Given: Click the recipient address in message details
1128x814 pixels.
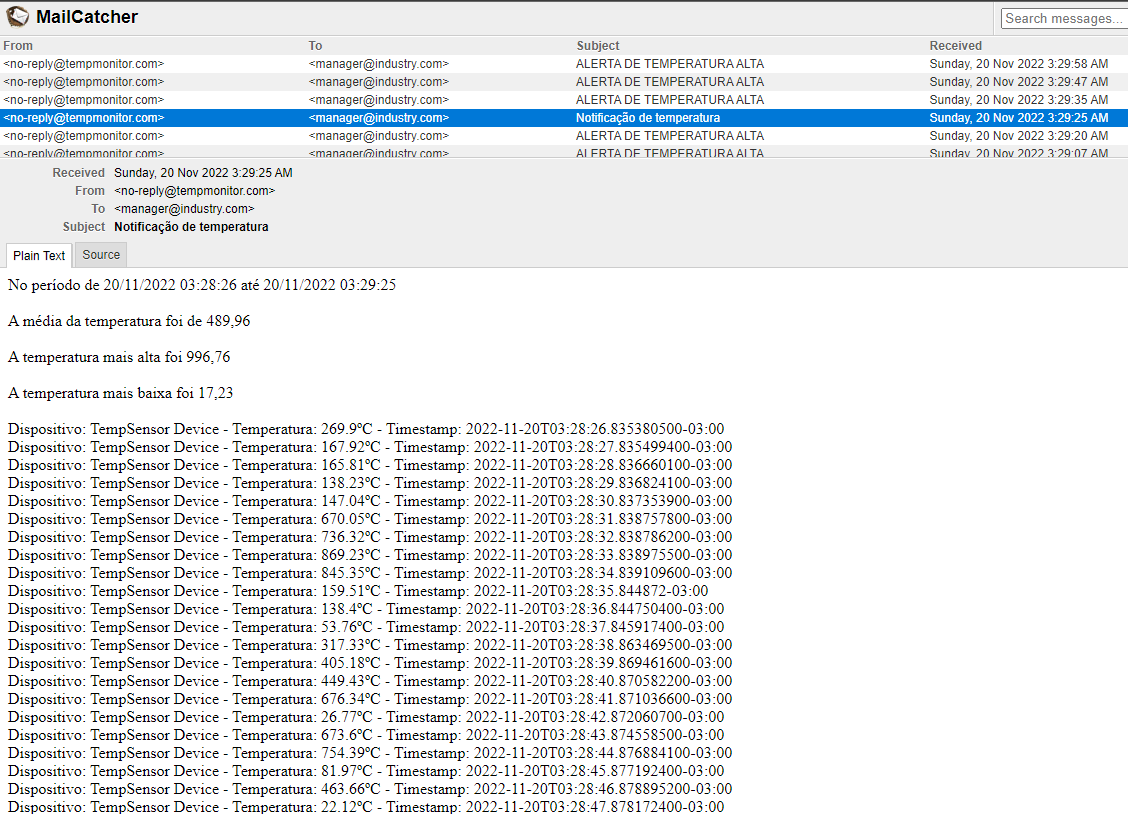Looking at the screenshot, I should tap(184, 209).
